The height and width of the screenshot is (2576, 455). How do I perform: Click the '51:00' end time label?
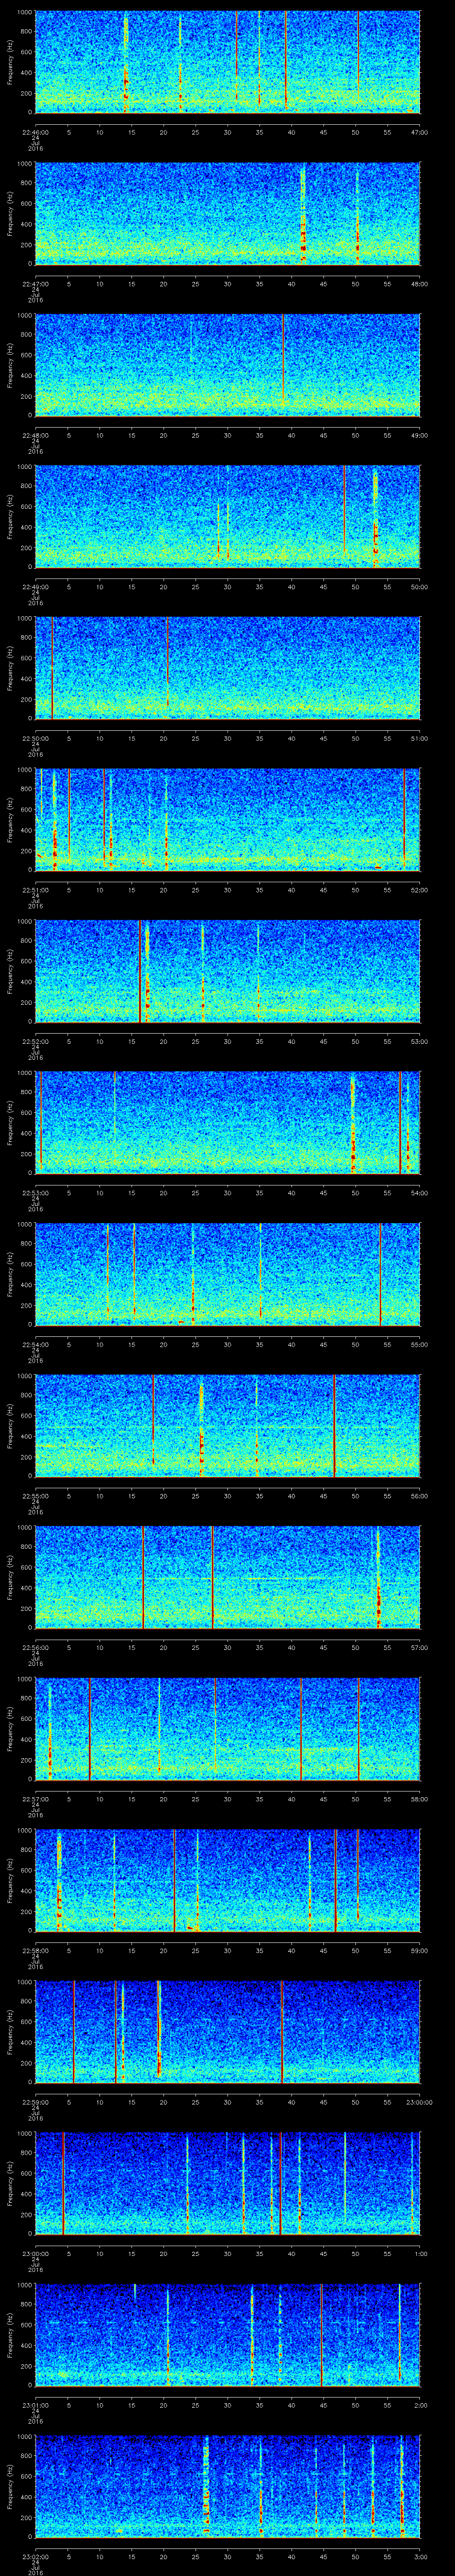click(x=419, y=738)
